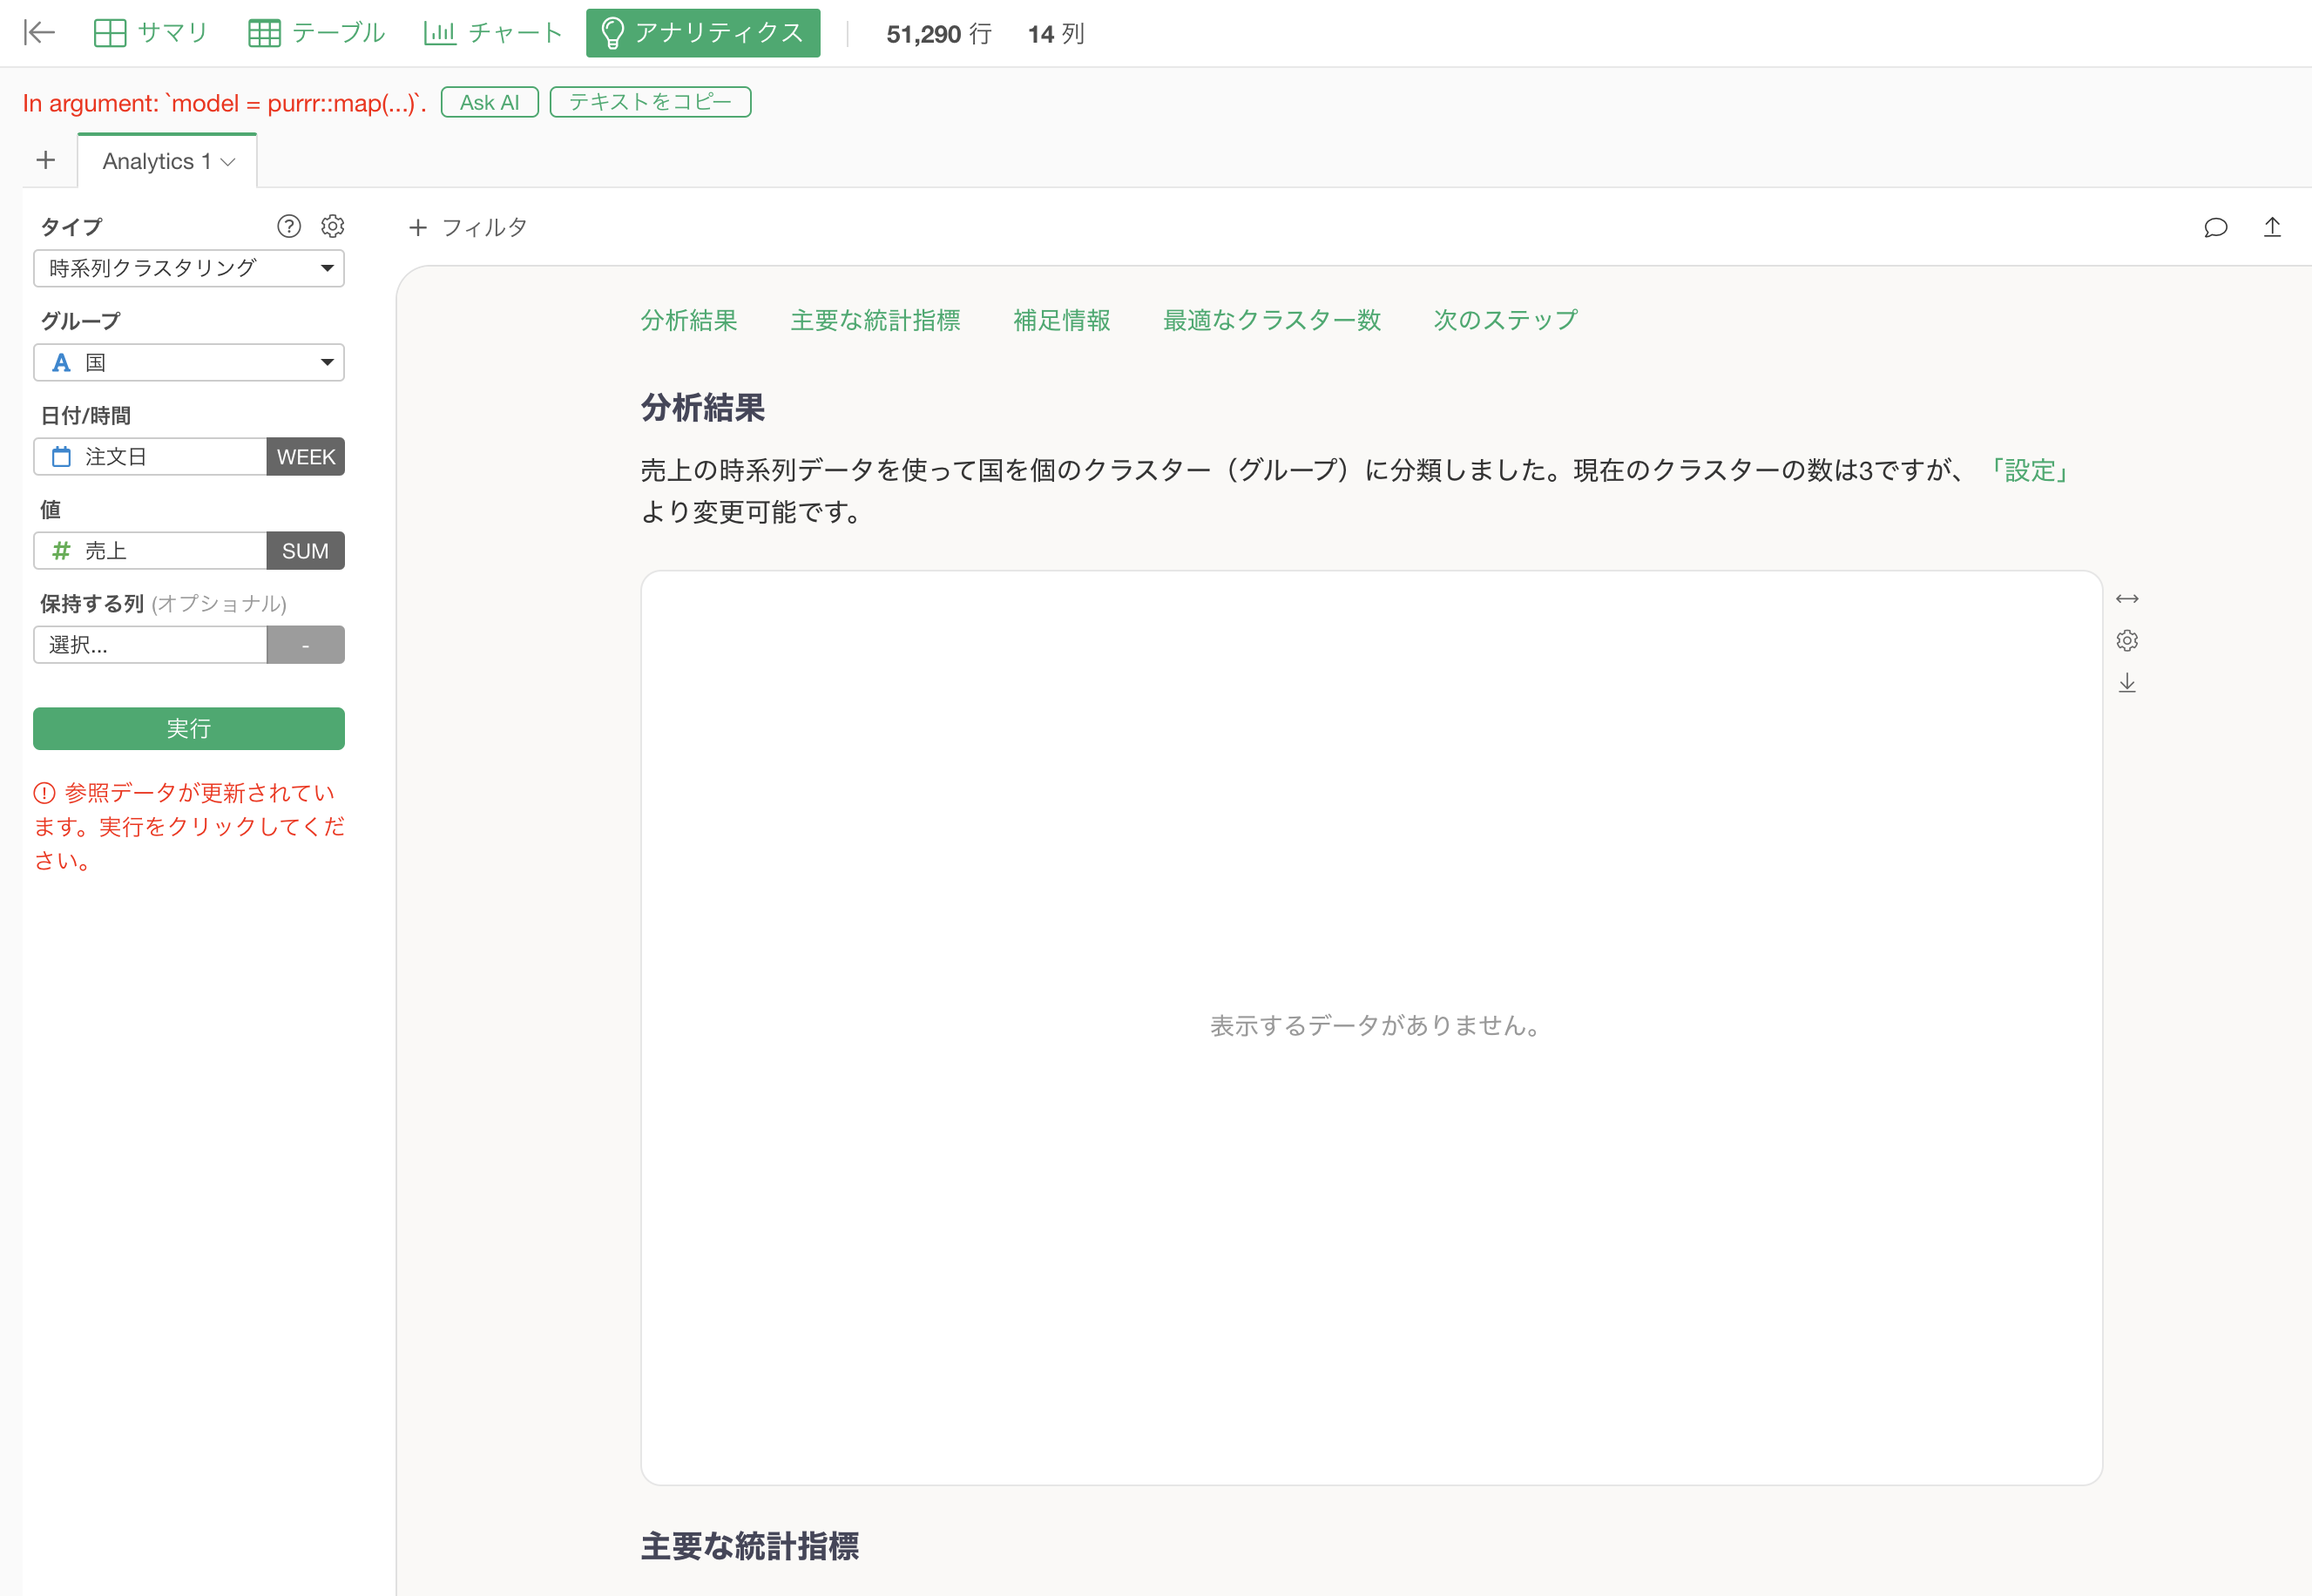Add a new analytics tab with plus icon
The width and height of the screenshot is (2312, 1596).
[46, 160]
